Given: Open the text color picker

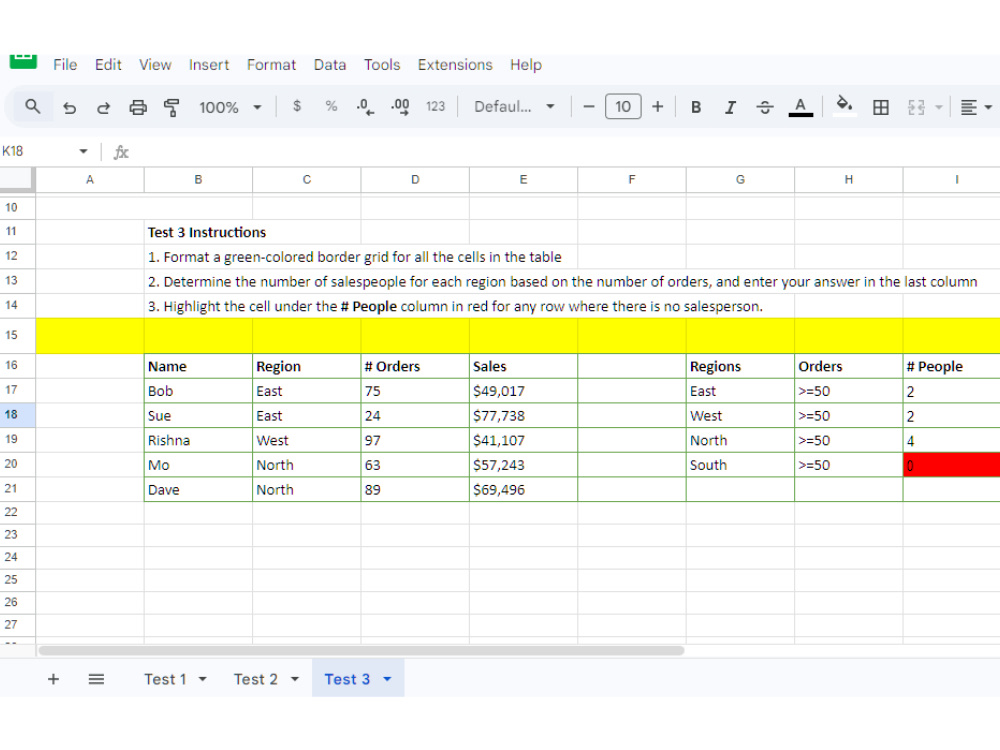Looking at the screenshot, I should (800, 107).
